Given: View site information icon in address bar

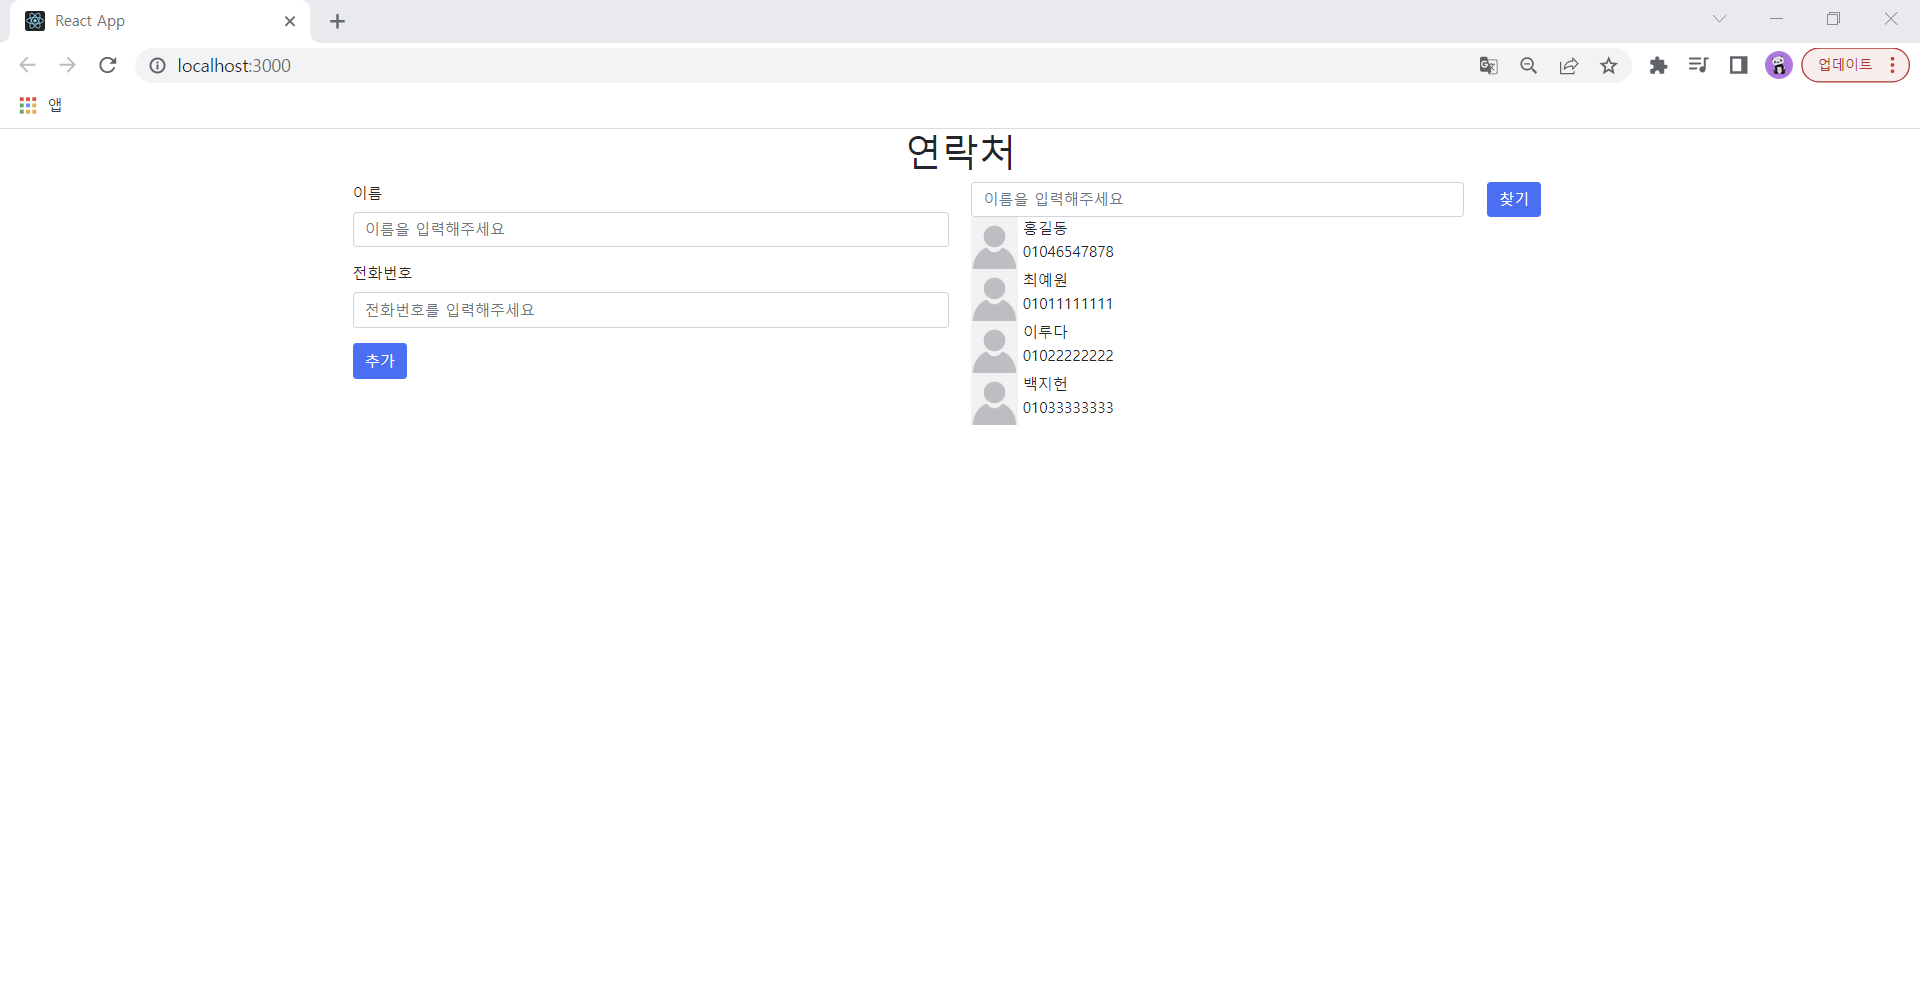Looking at the screenshot, I should point(157,65).
